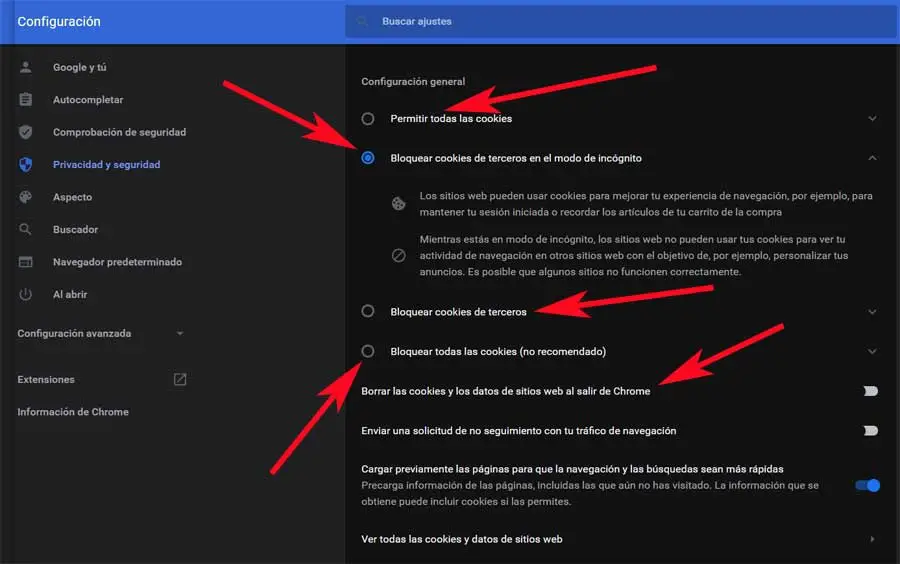Select Bloquear cookies de terceros en el modo de incógnito radio

pos(368,158)
